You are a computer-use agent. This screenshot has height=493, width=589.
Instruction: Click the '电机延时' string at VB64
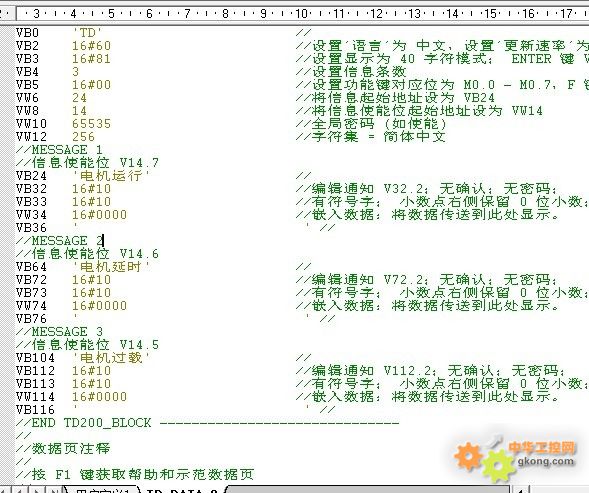click(x=111, y=266)
